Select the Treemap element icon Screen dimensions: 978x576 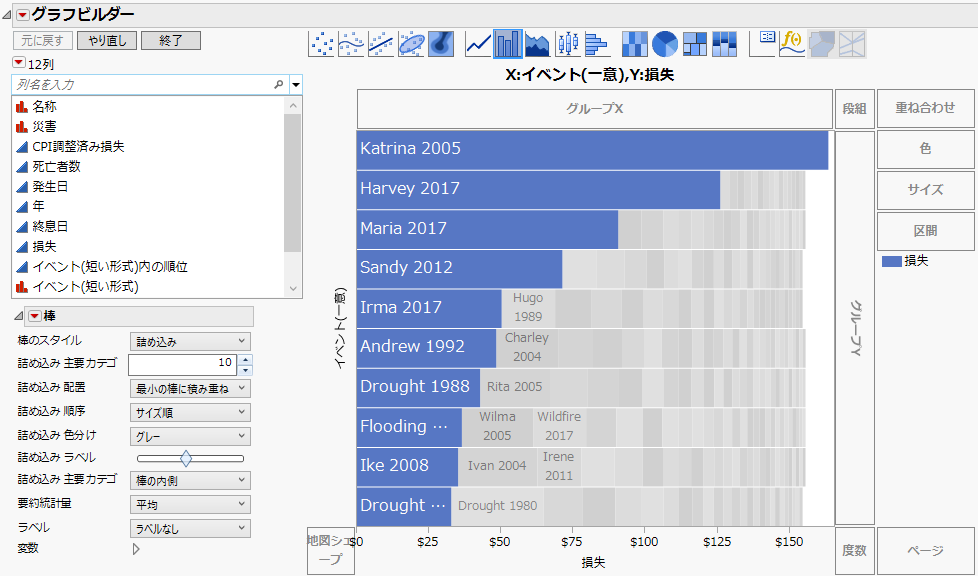click(694, 43)
